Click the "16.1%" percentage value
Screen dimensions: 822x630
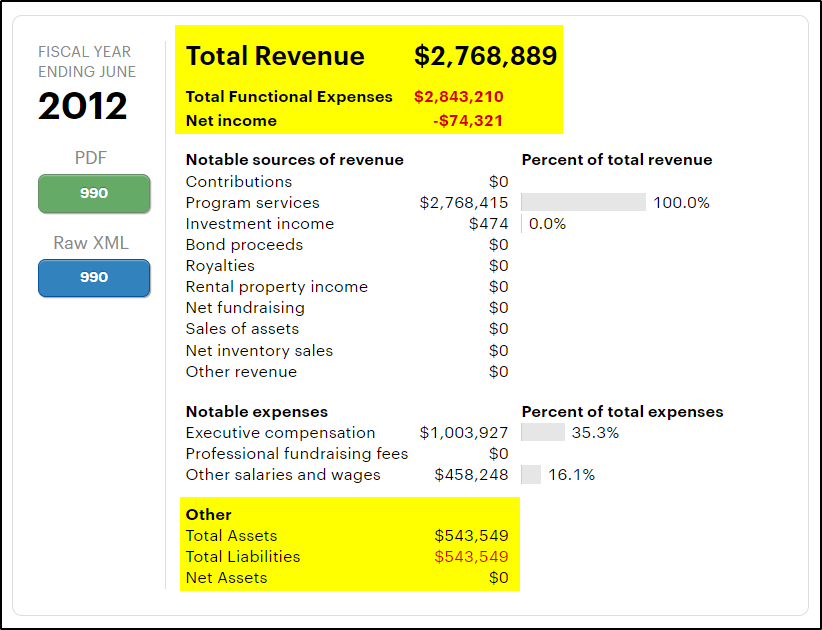coord(571,475)
